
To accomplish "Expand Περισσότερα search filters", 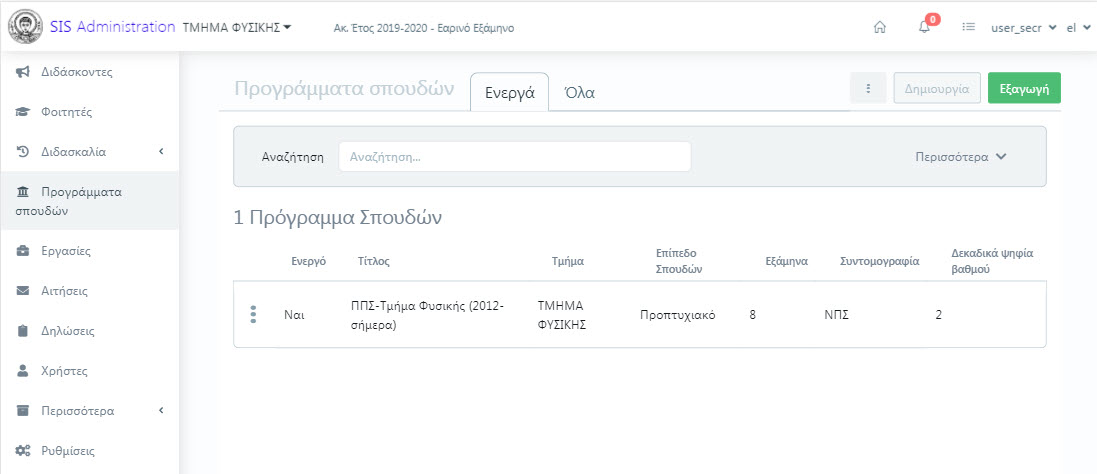I will 961,157.
